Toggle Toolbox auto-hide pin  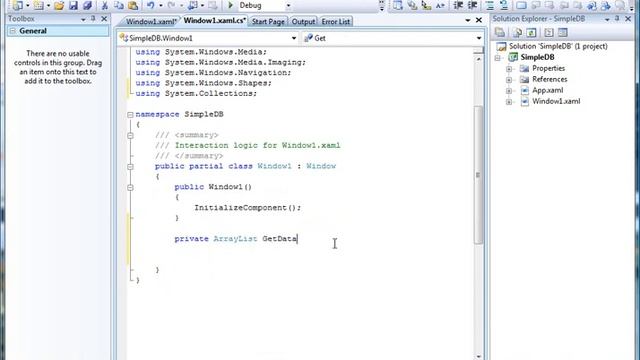93,19
